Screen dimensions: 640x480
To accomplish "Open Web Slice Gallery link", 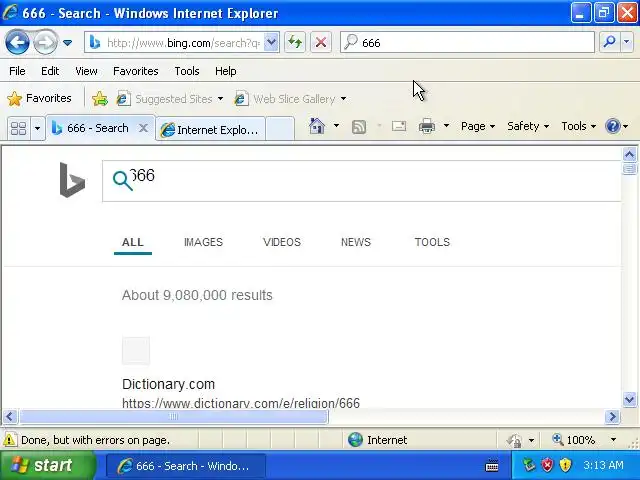I will point(290,99).
